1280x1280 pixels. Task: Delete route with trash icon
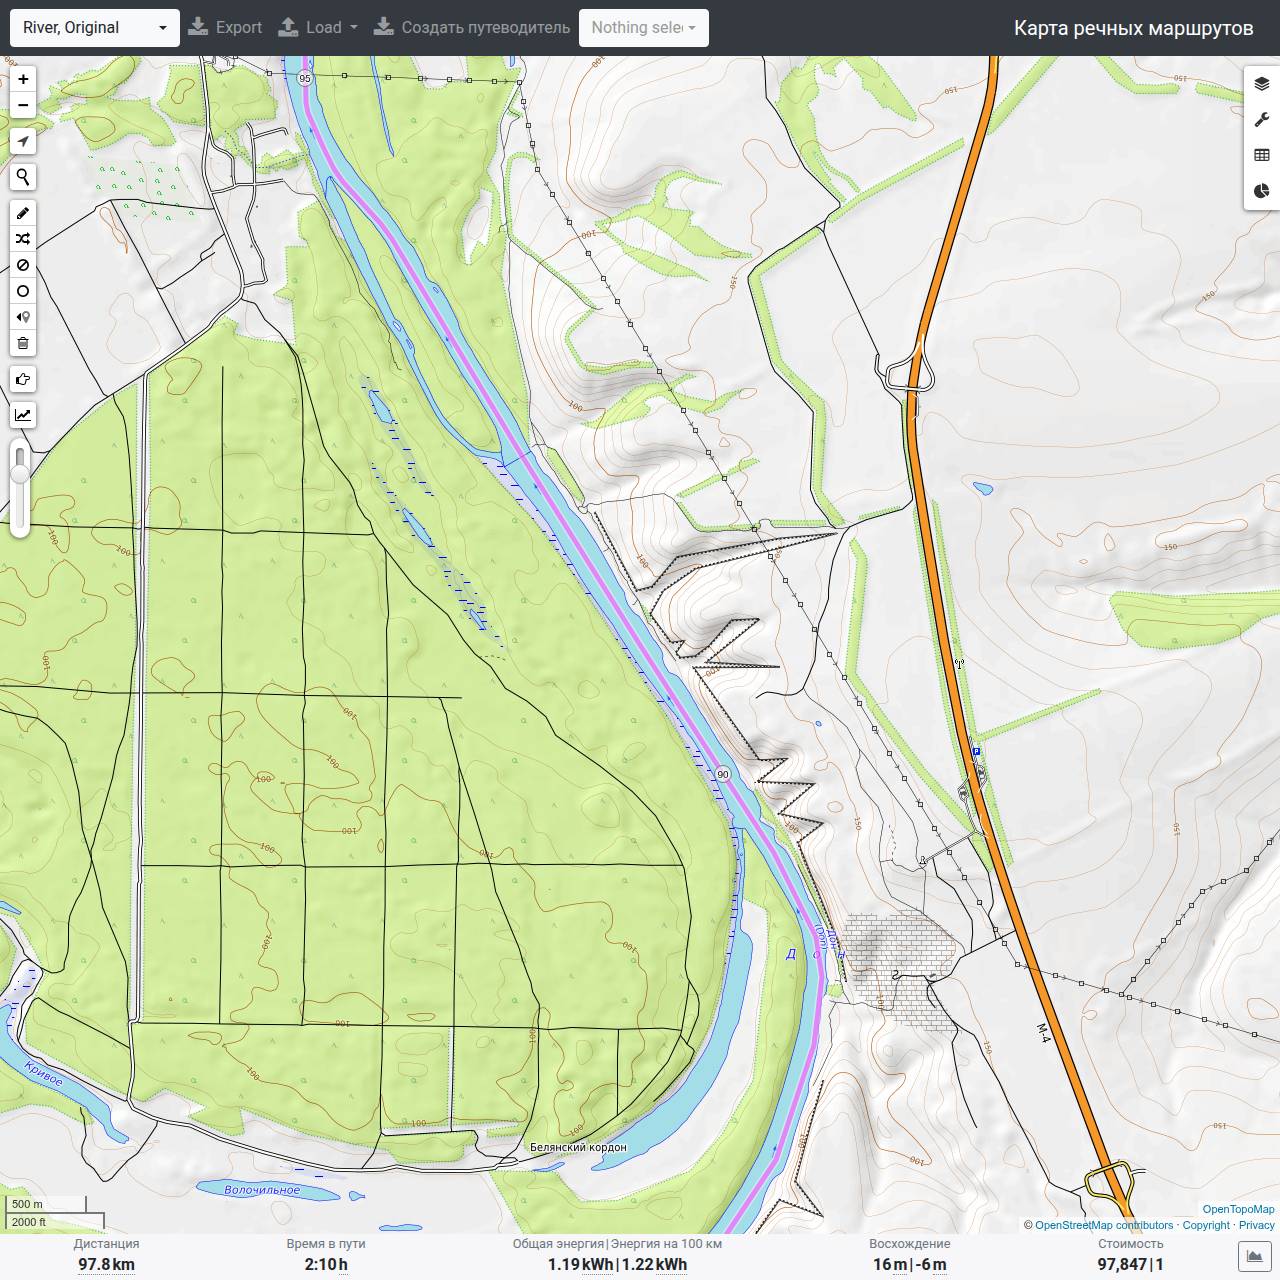pos(22,343)
